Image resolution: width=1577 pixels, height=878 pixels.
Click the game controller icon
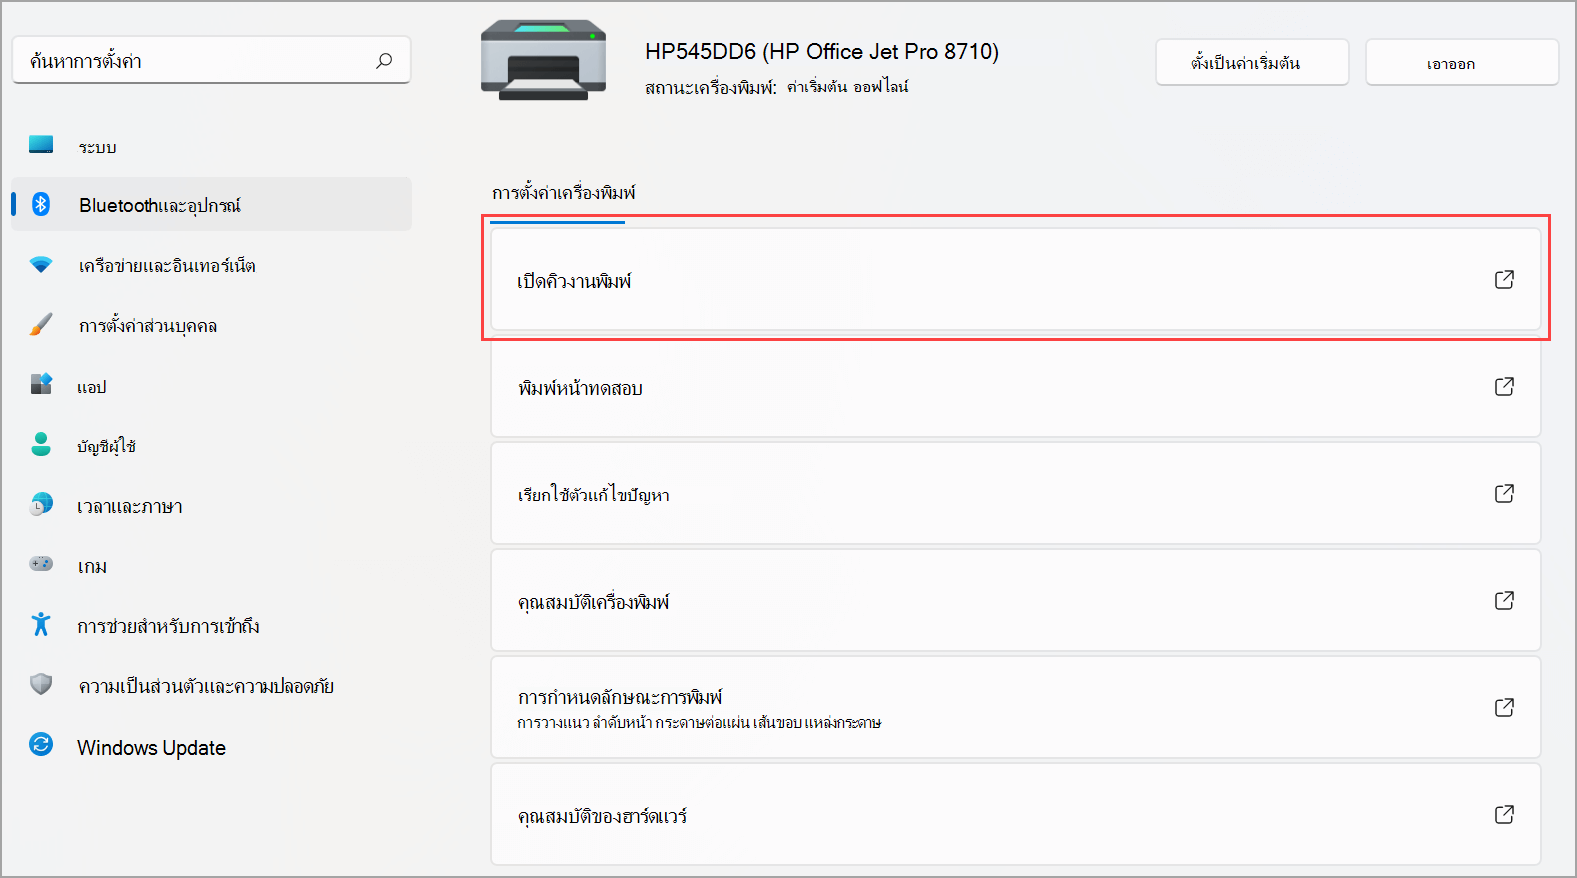tap(41, 564)
